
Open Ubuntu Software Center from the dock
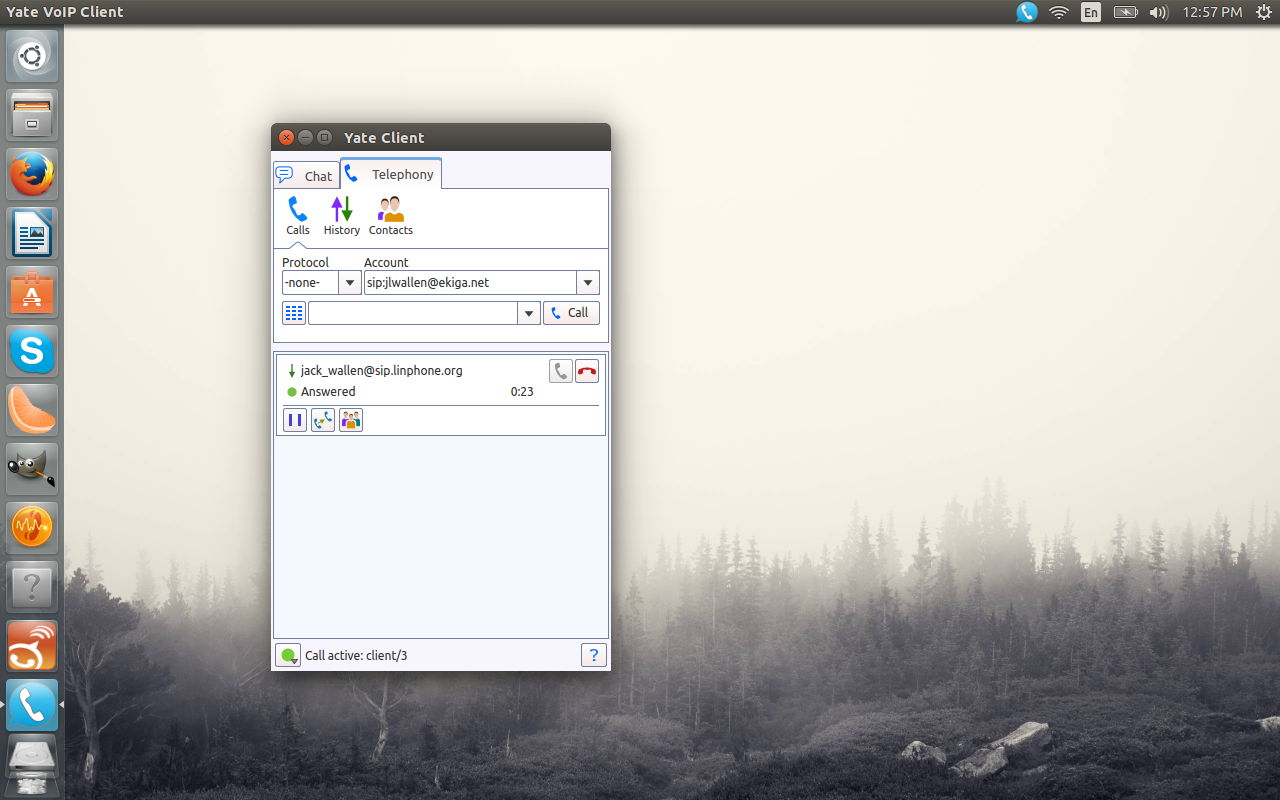click(32, 292)
